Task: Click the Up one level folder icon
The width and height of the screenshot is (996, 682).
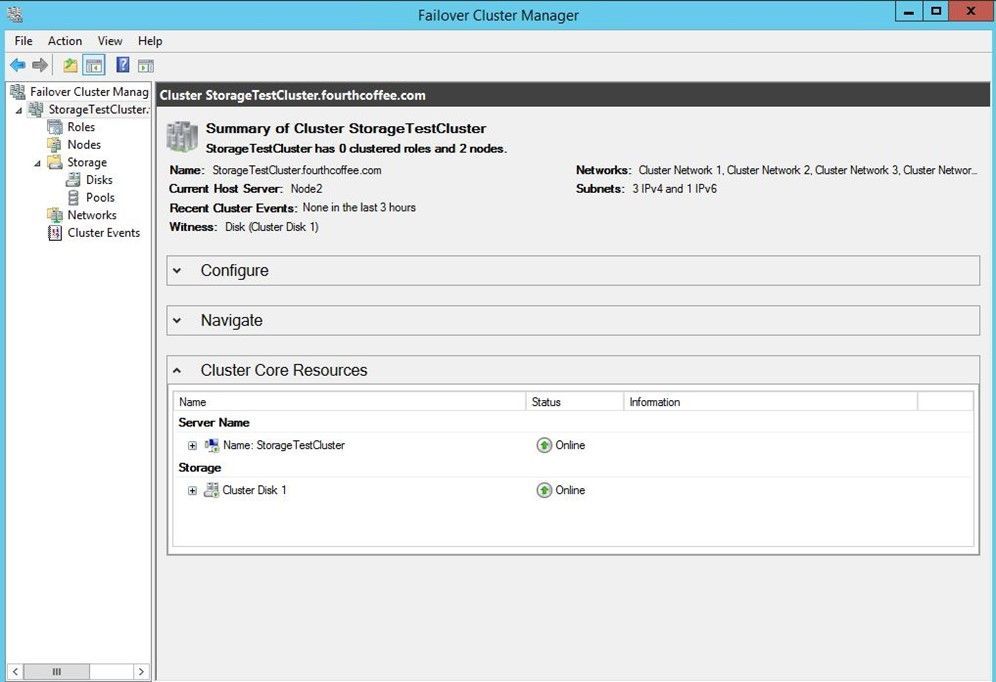Action: (x=70, y=65)
